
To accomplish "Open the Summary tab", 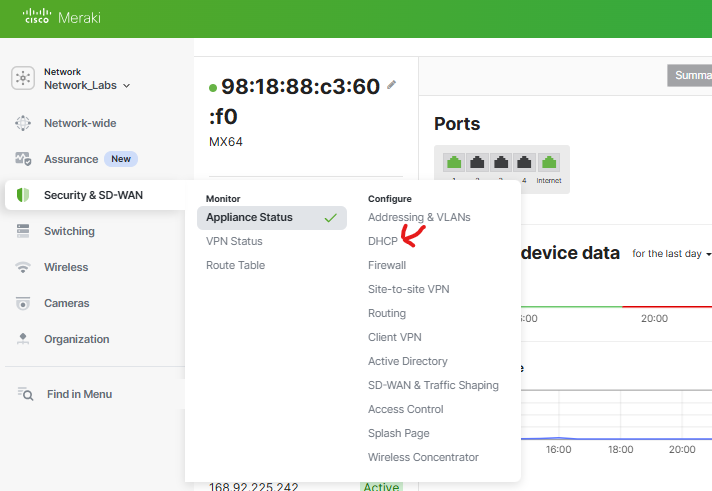I will [x=690, y=75].
